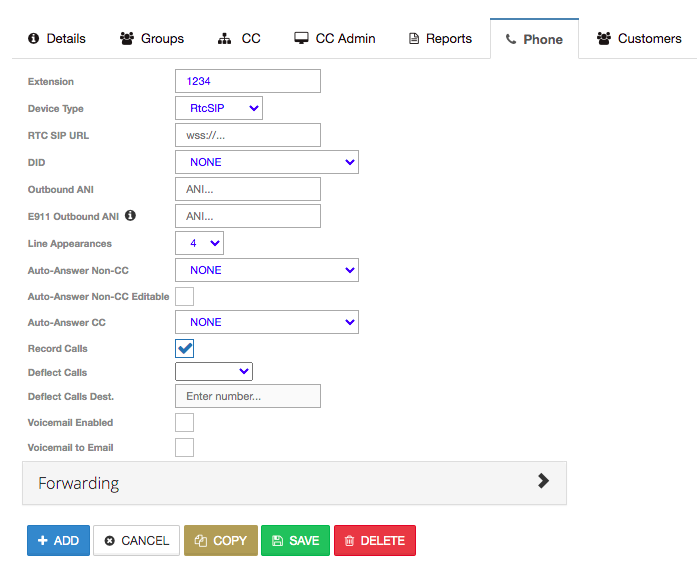This screenshot has width=697, height=564.
Task: Select the Phone tab
Action: pos(534,39)
